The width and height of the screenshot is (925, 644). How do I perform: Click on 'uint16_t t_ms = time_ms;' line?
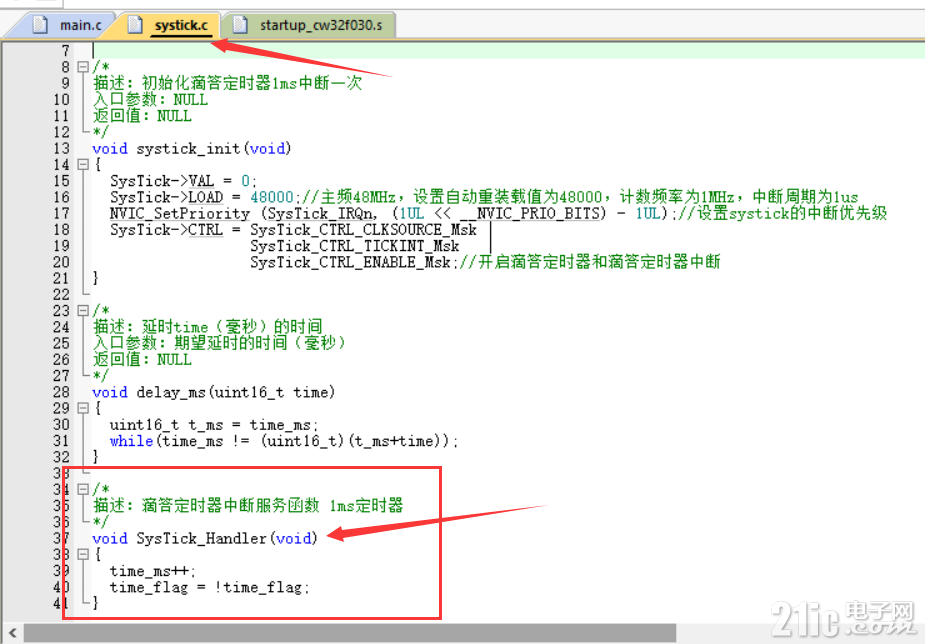(214, 425)
